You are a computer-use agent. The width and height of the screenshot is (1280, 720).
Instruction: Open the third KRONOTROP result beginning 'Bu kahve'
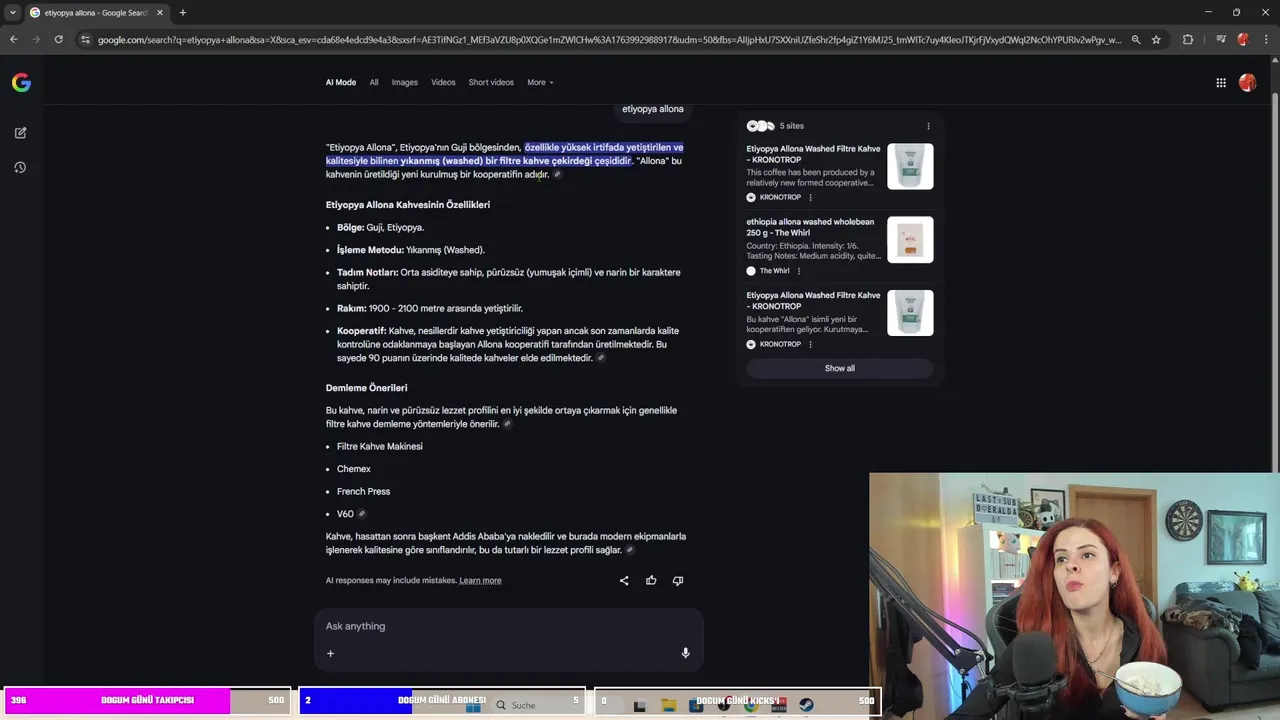pyautogui.click(x=813, y=300)
